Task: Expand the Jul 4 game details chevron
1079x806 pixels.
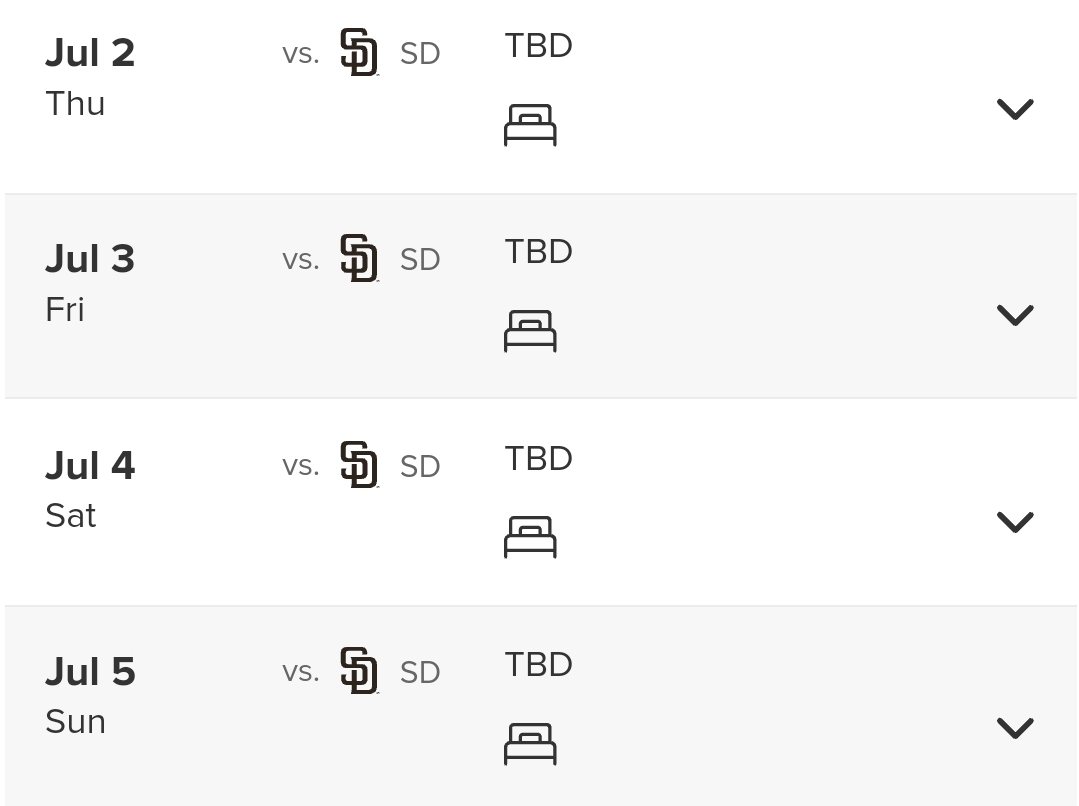Action: coord(1015,522)
